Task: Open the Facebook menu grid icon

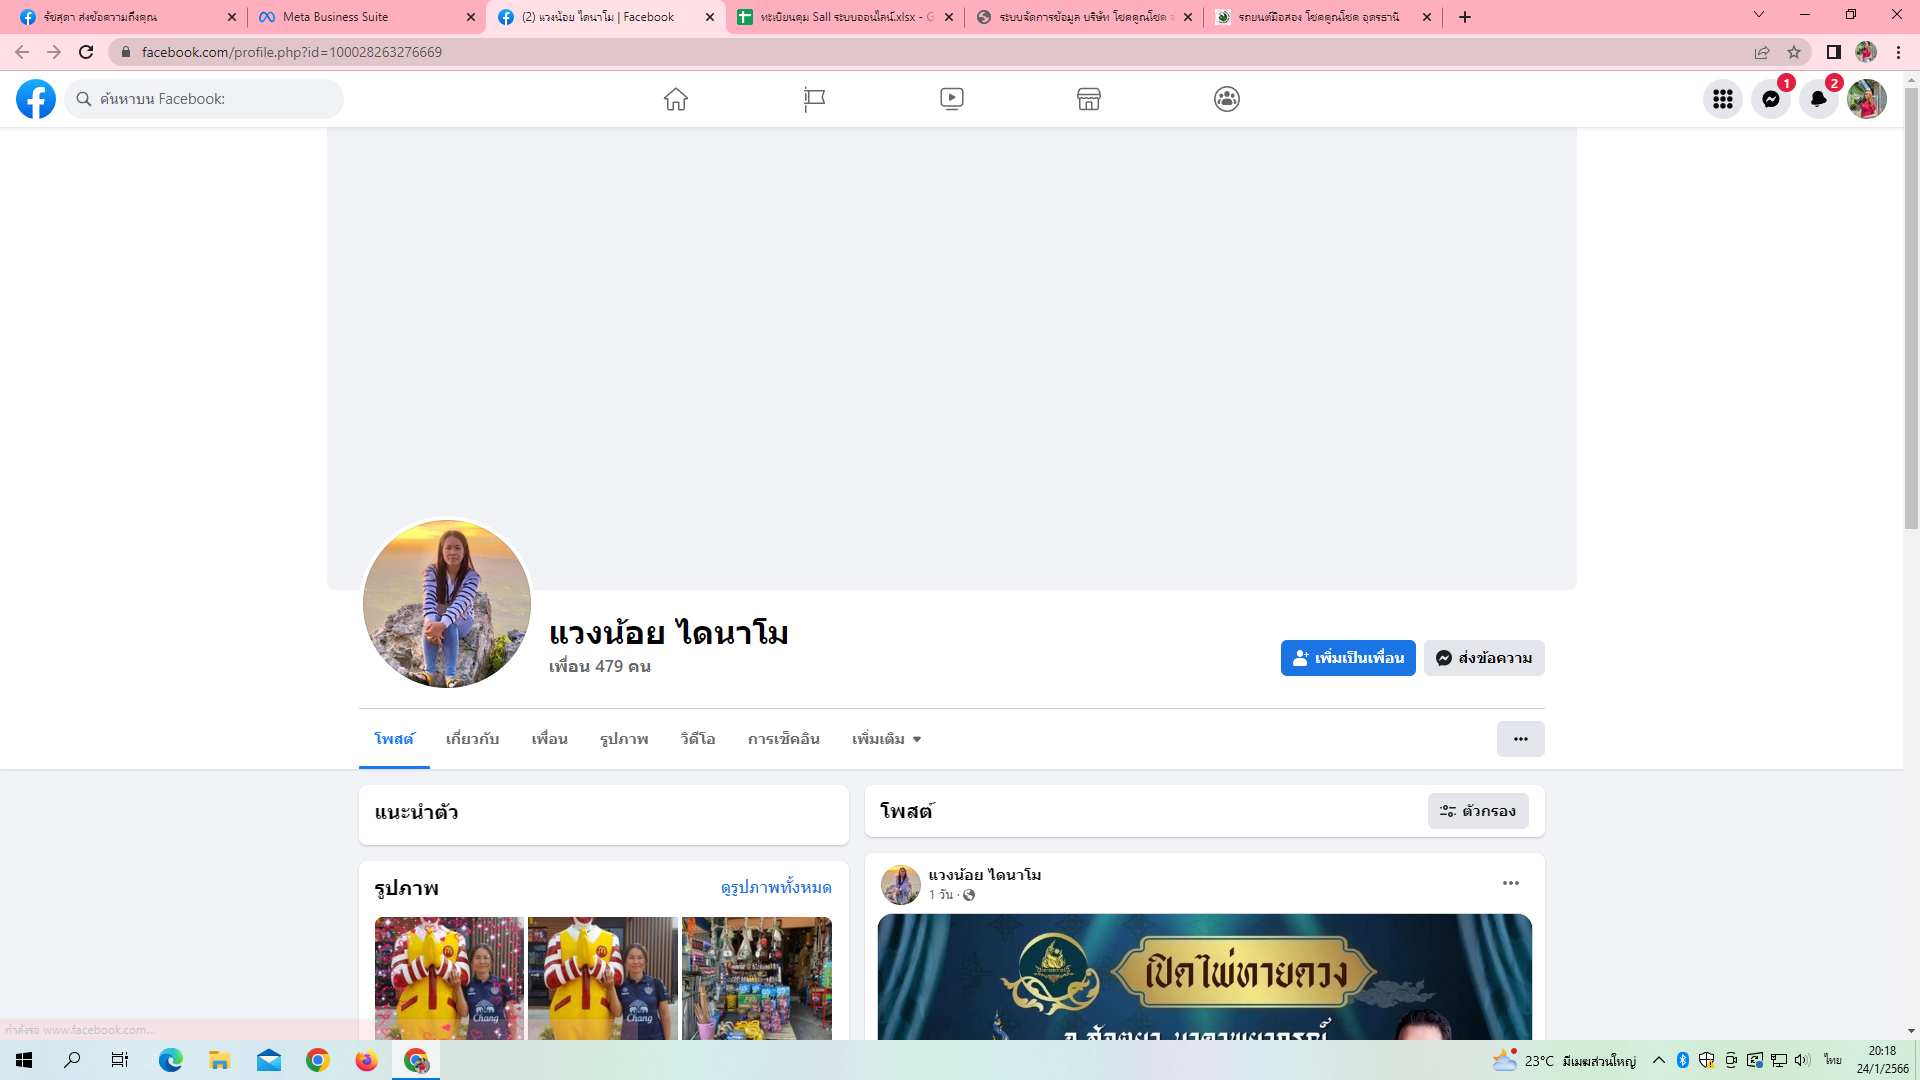Action: pos(1722,99)
